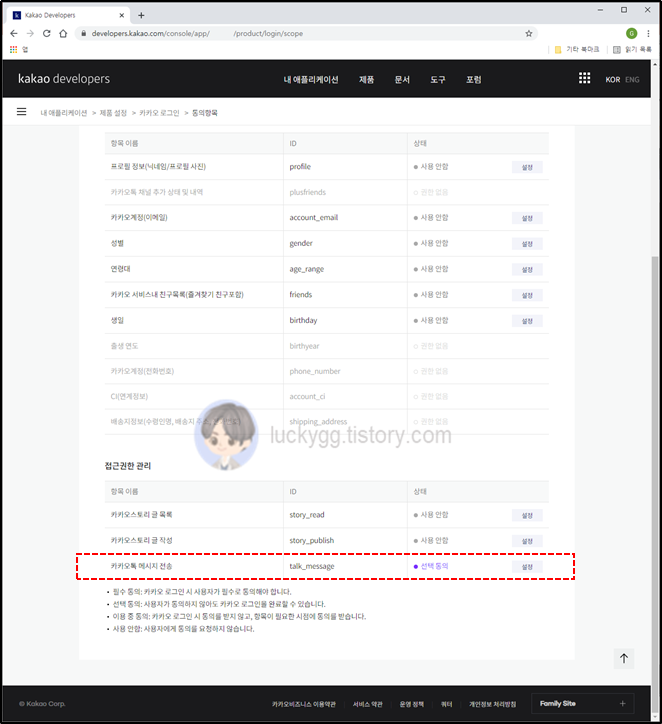The width and height of the screenshot is (662, 724).
Task: Click the 선택 동의 status text
Action: pos(434,566)
